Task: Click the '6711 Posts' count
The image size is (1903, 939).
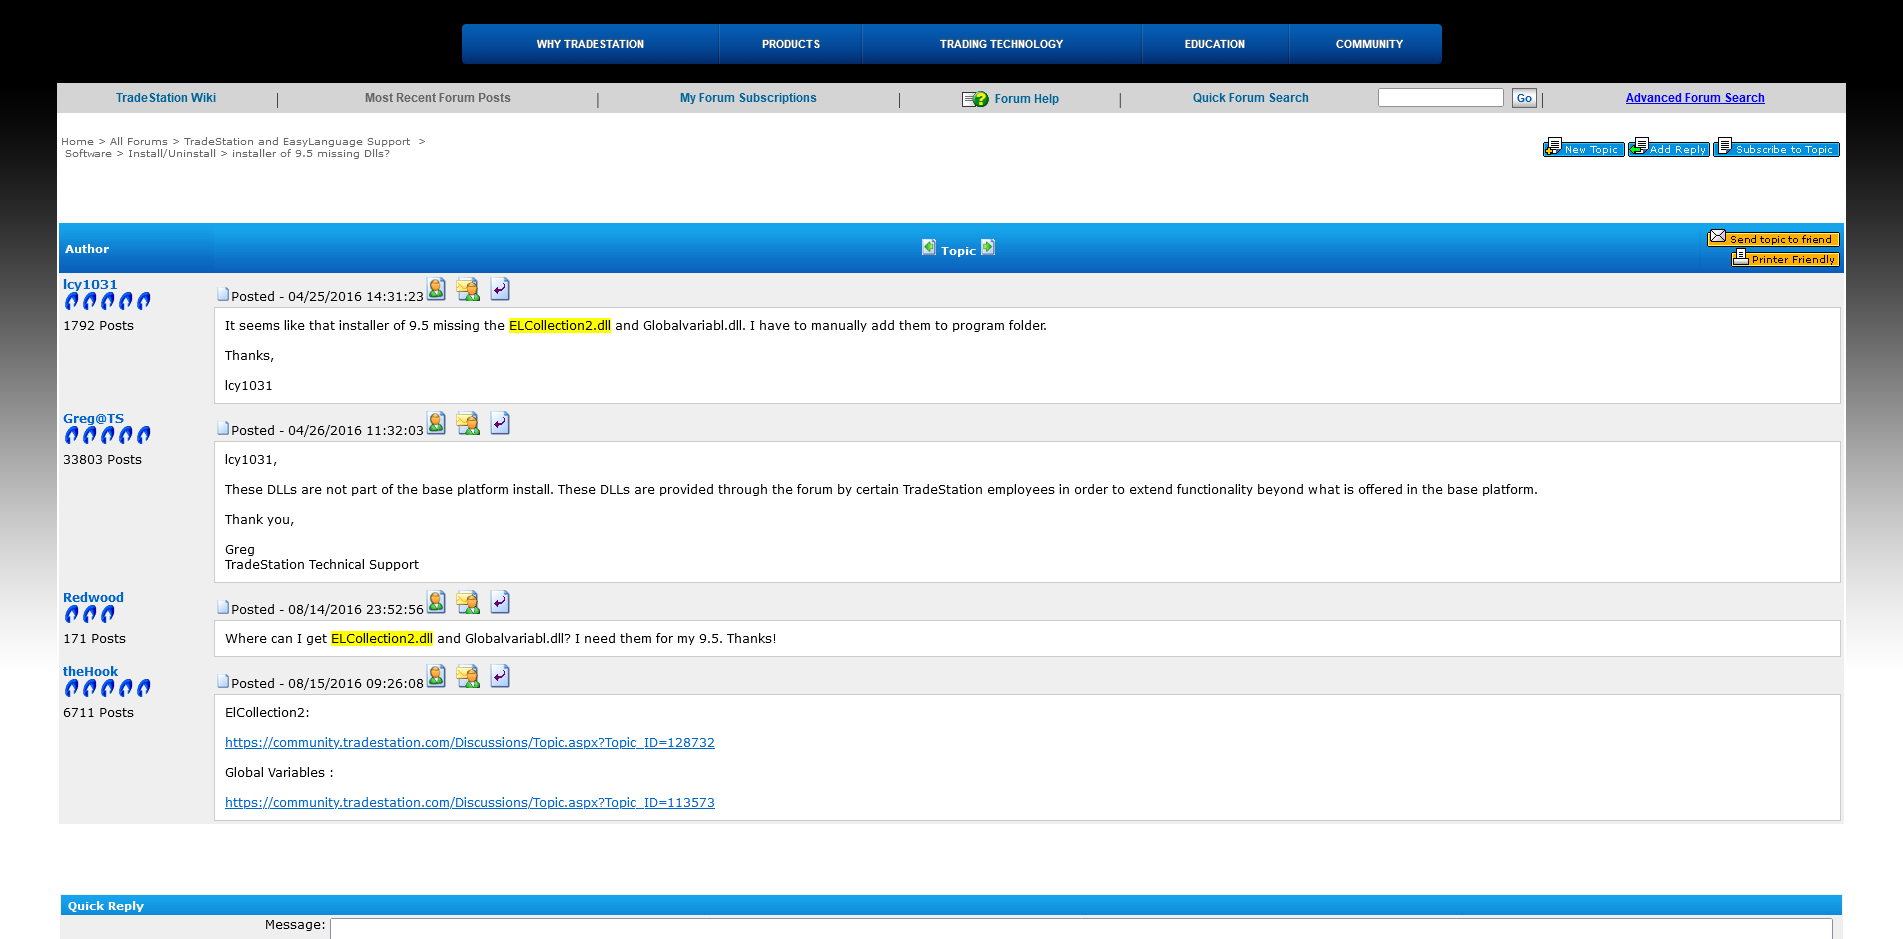Action: (98, 713)
